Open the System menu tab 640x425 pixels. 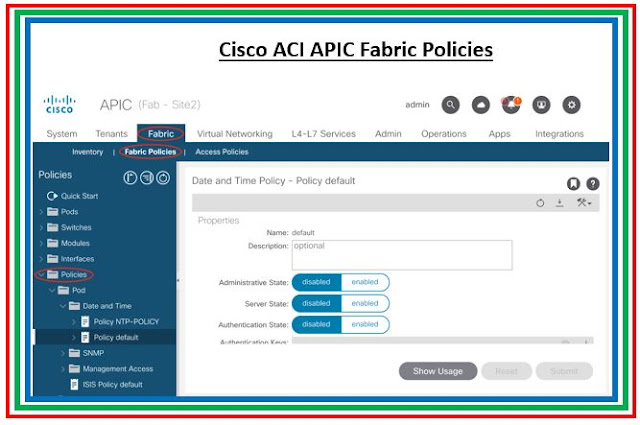[62, 134]
